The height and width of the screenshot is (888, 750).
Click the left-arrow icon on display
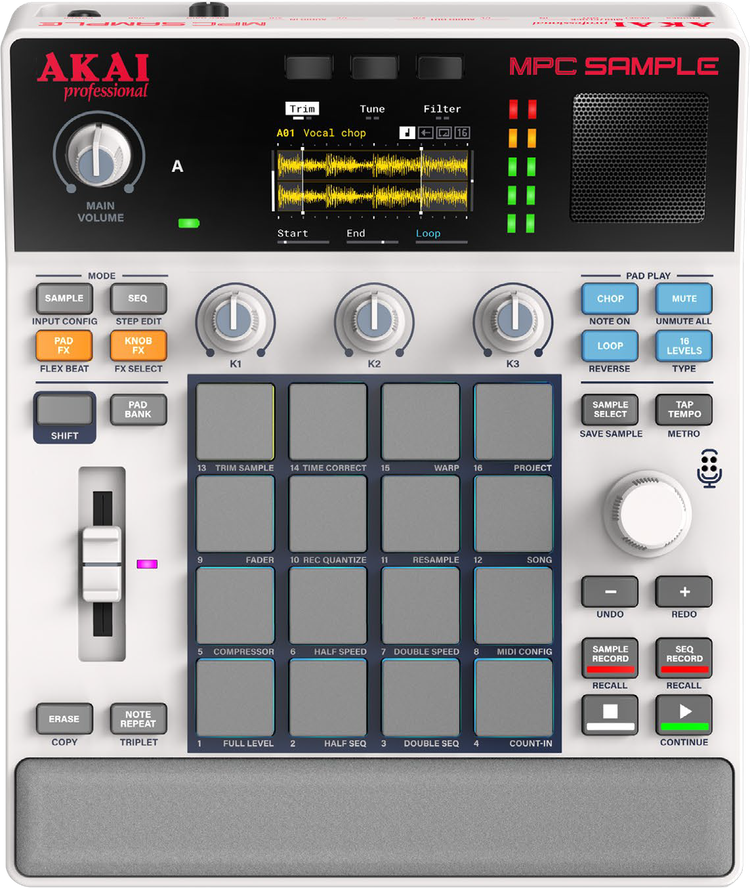click(x=425, y=133)
